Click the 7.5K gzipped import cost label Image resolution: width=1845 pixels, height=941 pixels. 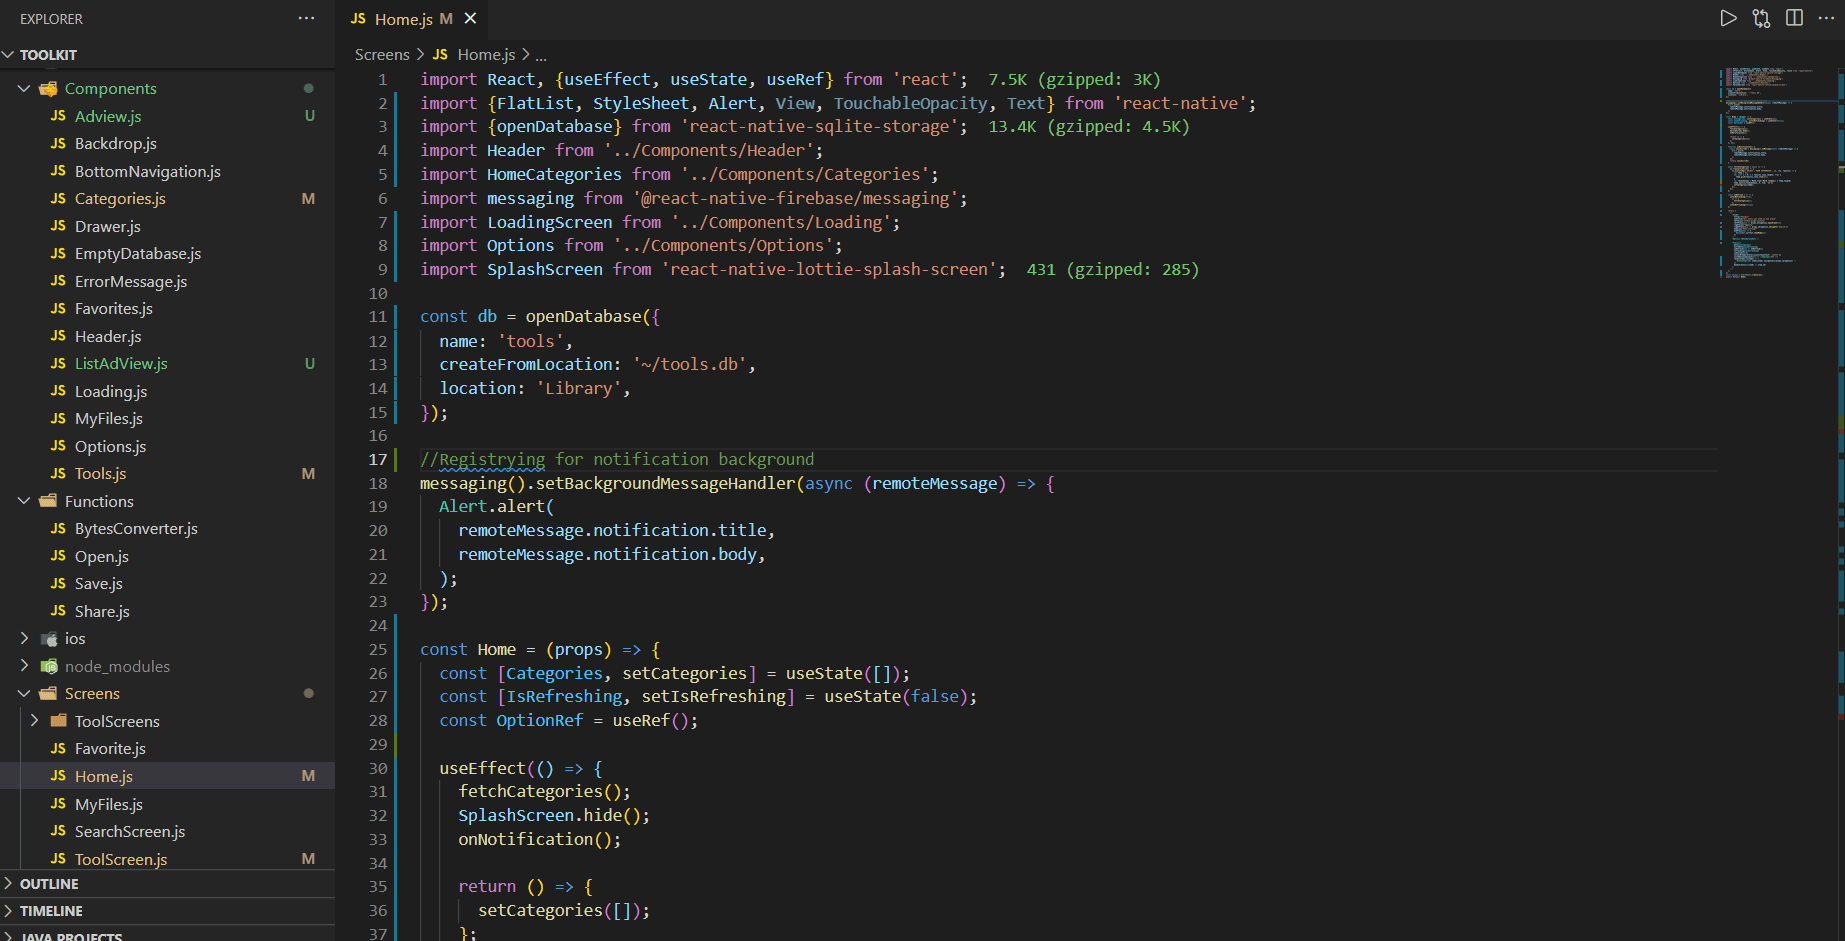point(1074,79)
